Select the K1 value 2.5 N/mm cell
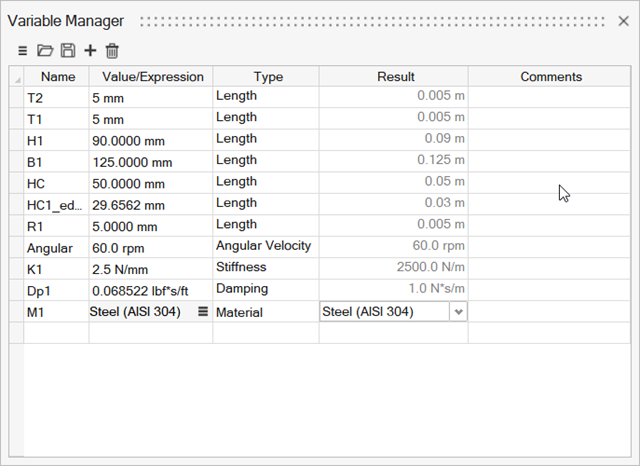This screenshot has height=466, width=640. pyautogui.click(x=151, y=269)
